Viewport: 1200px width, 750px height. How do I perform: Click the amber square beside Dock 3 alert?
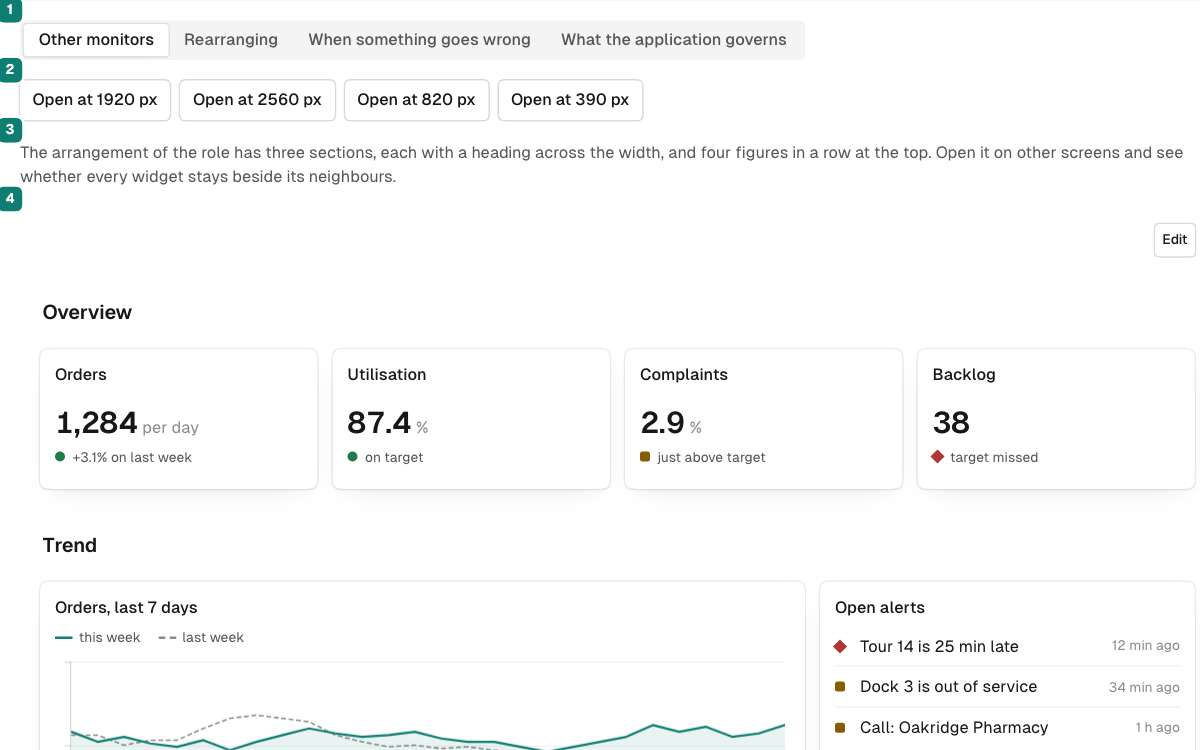click(x=840, y=687)
